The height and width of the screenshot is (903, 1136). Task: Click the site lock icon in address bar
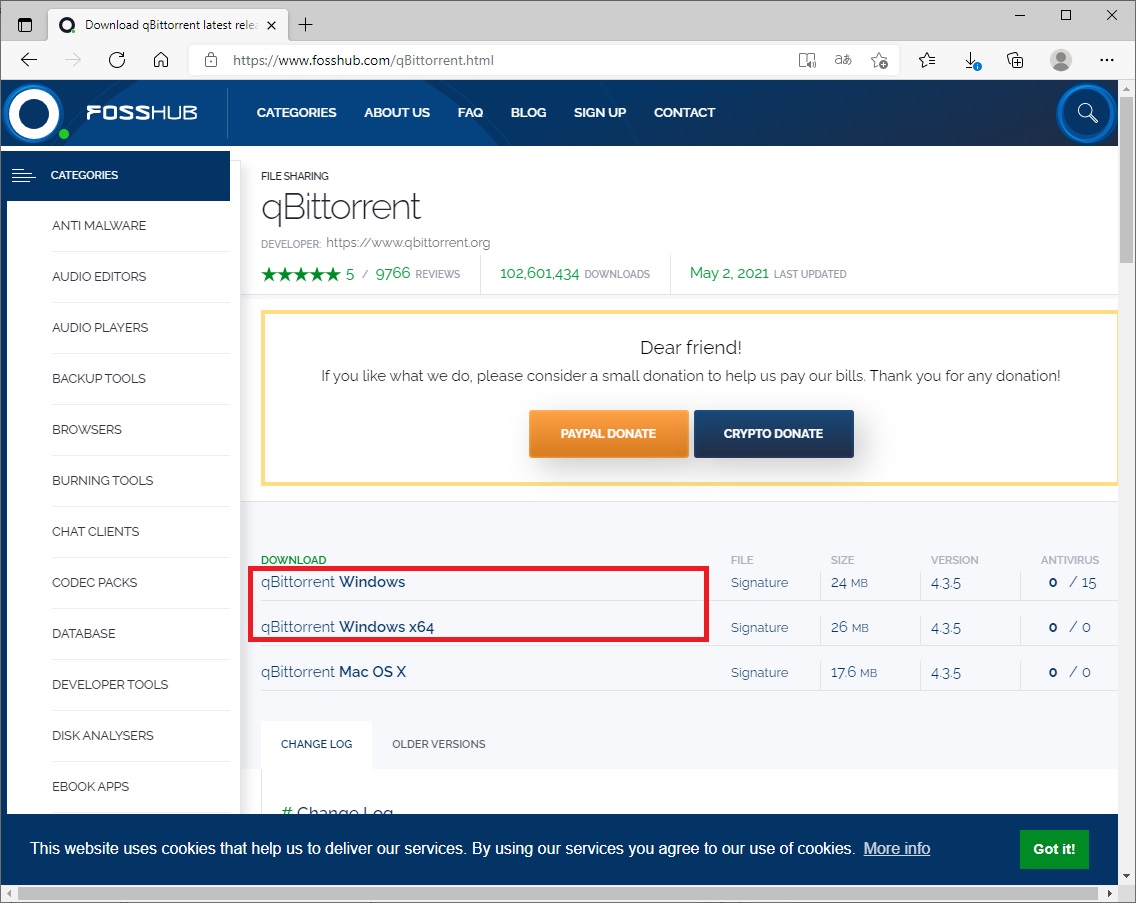point(211,60)
